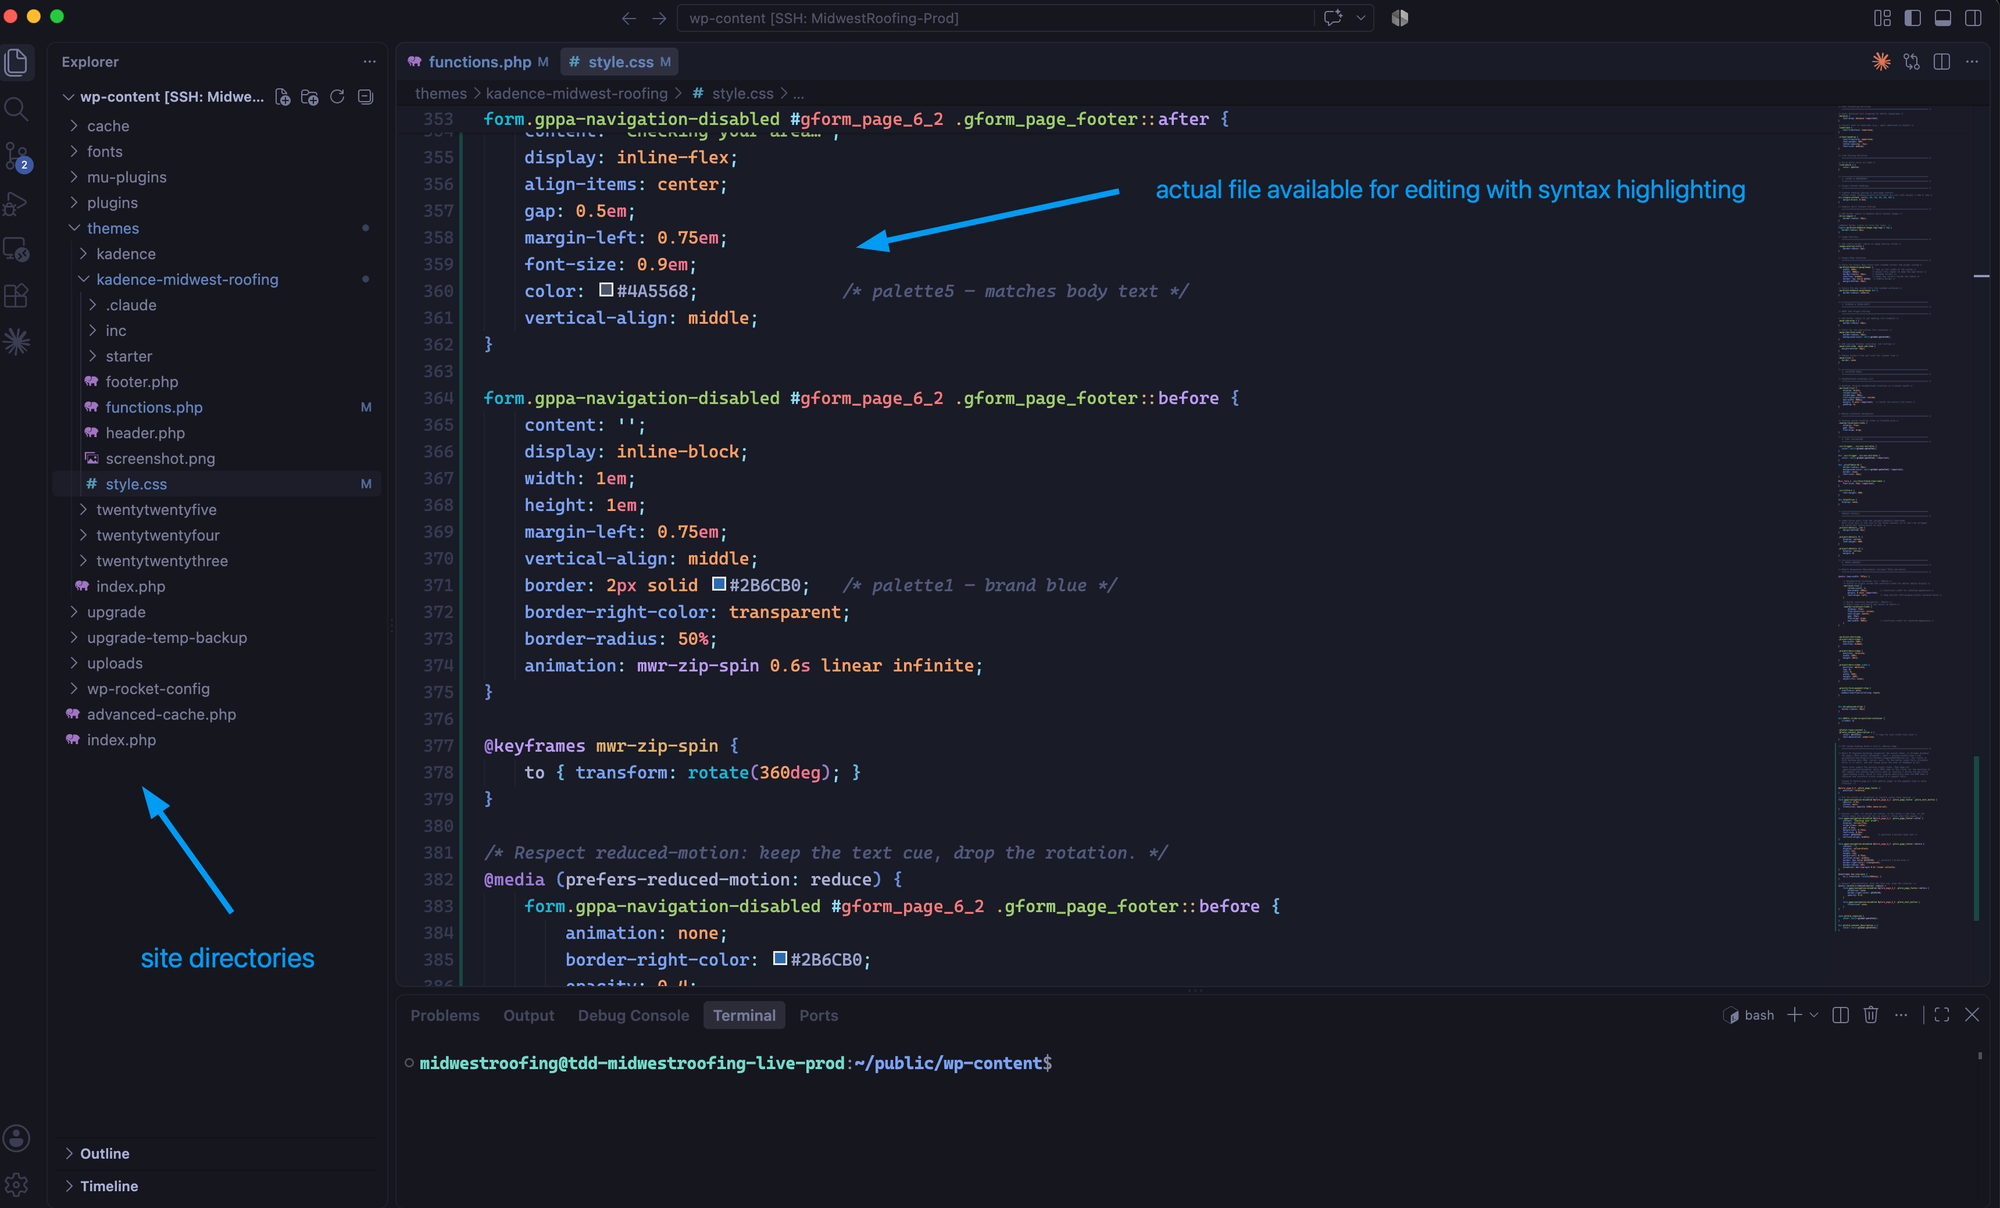Click the title bar command center search field
This screenshot has width=2000, height=1208.
click(996, 18)
